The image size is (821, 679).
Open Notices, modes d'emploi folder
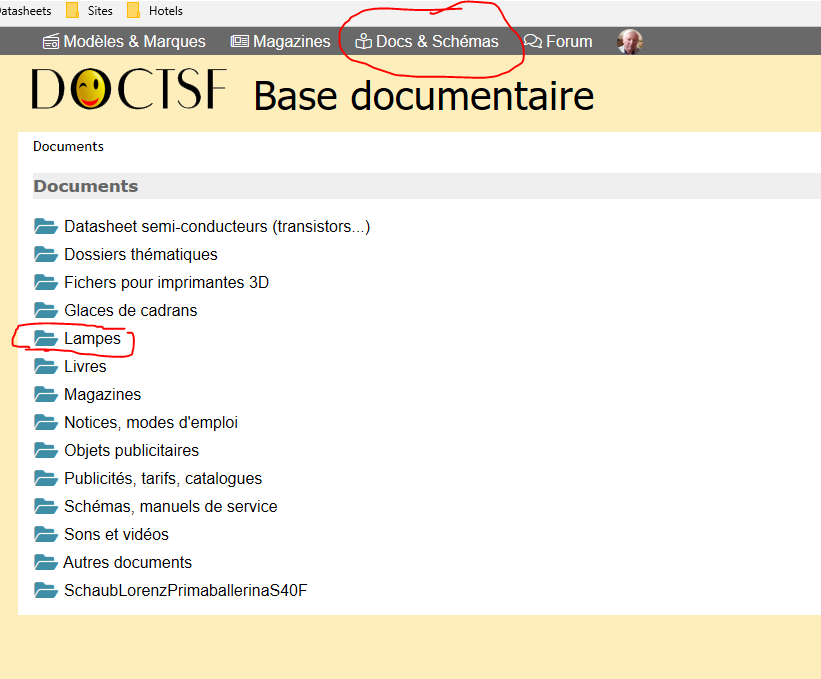[x=151, y=422]
